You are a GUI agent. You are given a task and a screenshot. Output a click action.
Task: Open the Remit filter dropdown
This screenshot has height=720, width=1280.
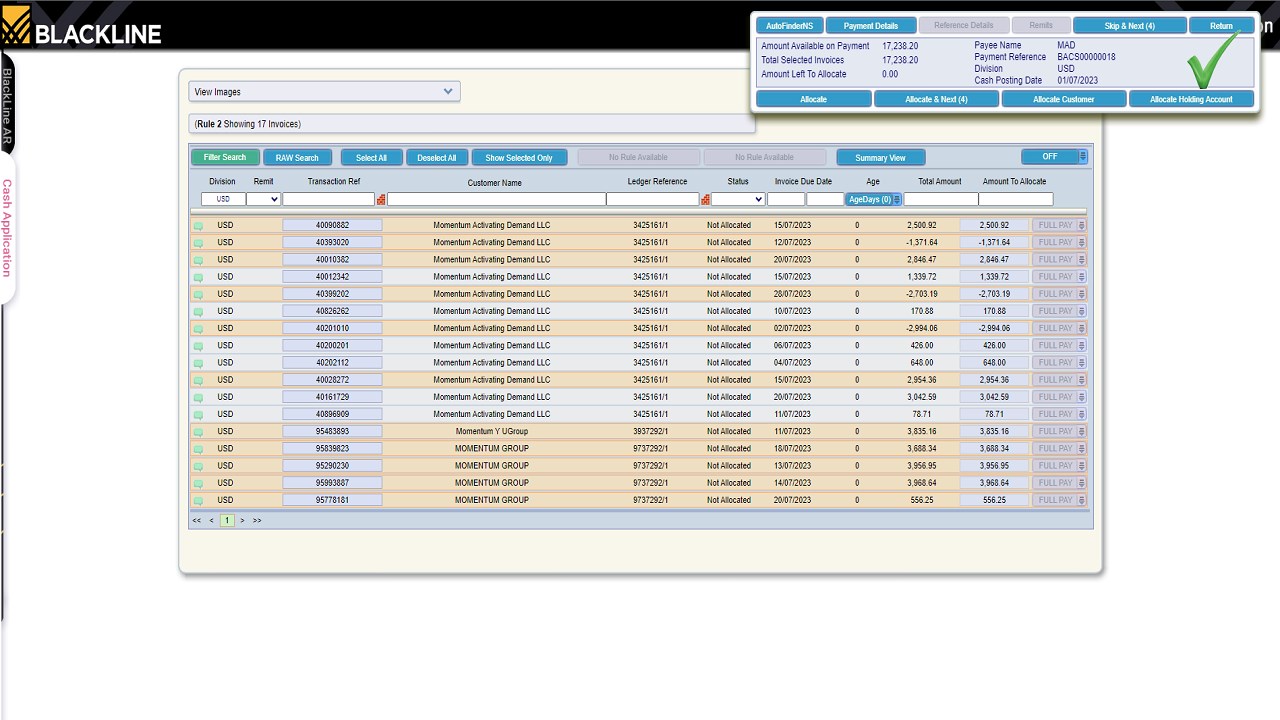[263, 199]
